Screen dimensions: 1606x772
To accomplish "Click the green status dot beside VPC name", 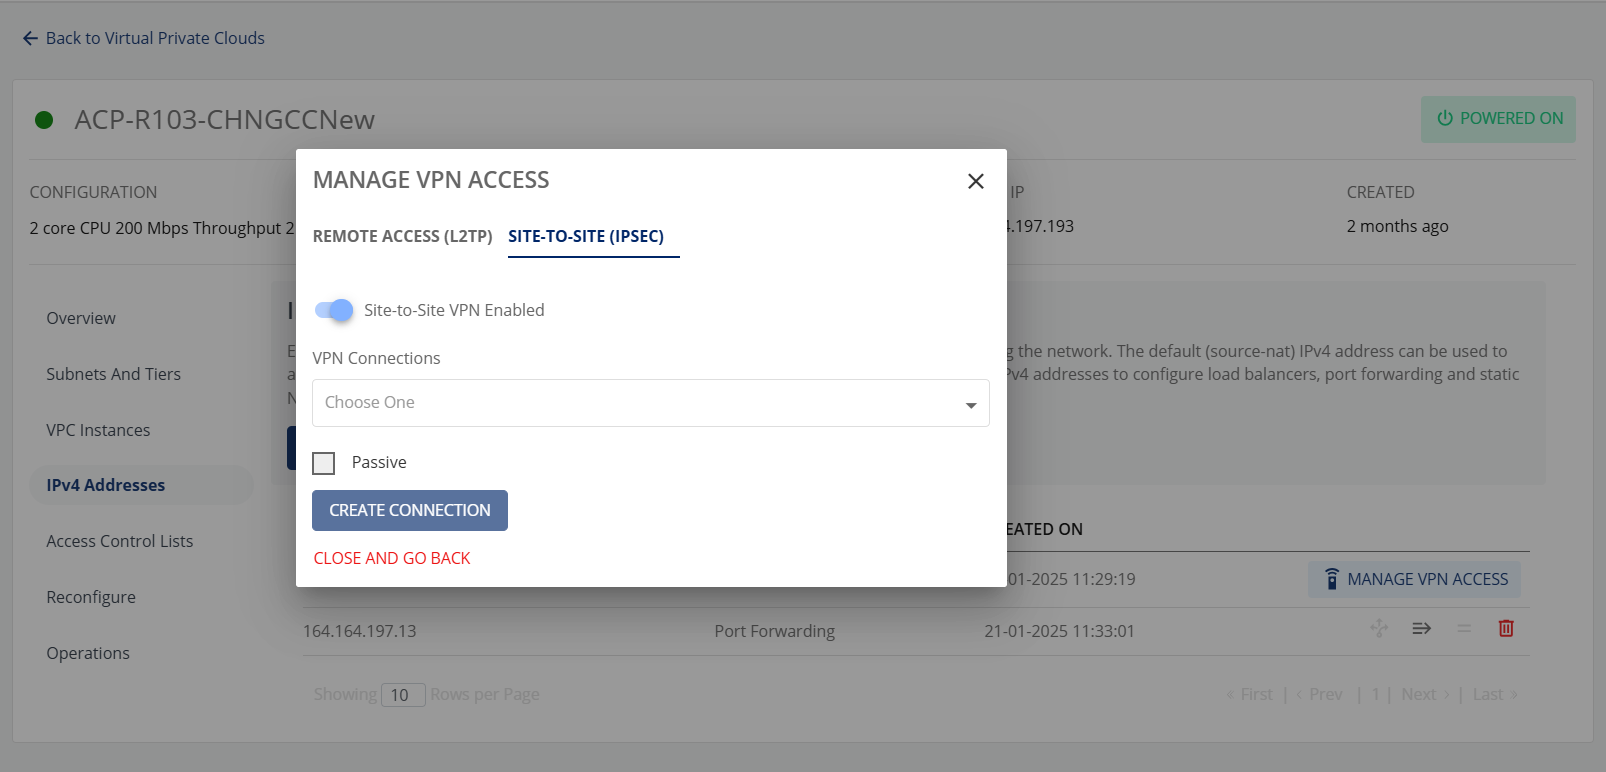I will (x=44, y=120).
